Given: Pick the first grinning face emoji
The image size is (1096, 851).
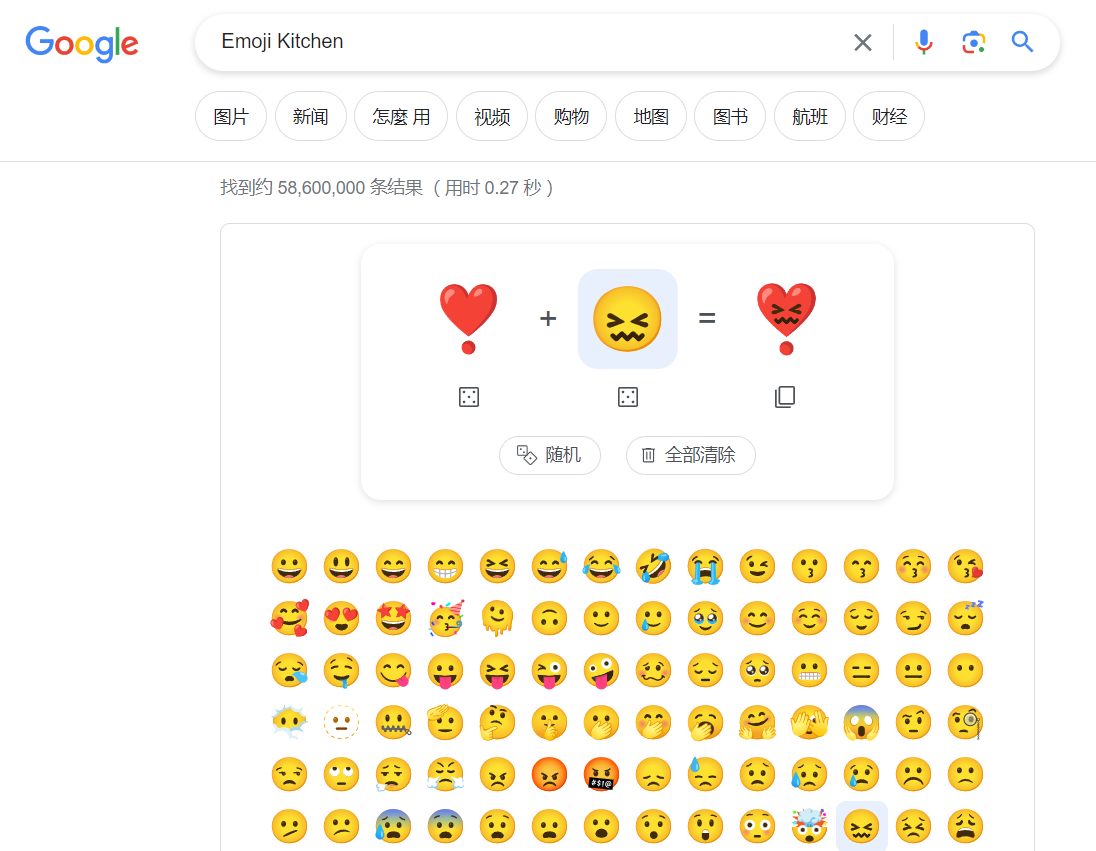Looking at the screenshot, I should 289,566.
